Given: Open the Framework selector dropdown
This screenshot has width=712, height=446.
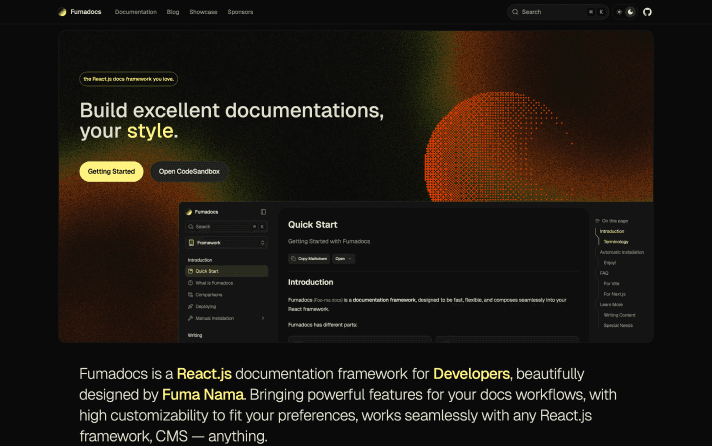Looking at the screenshot, I should tap(226, 242).
